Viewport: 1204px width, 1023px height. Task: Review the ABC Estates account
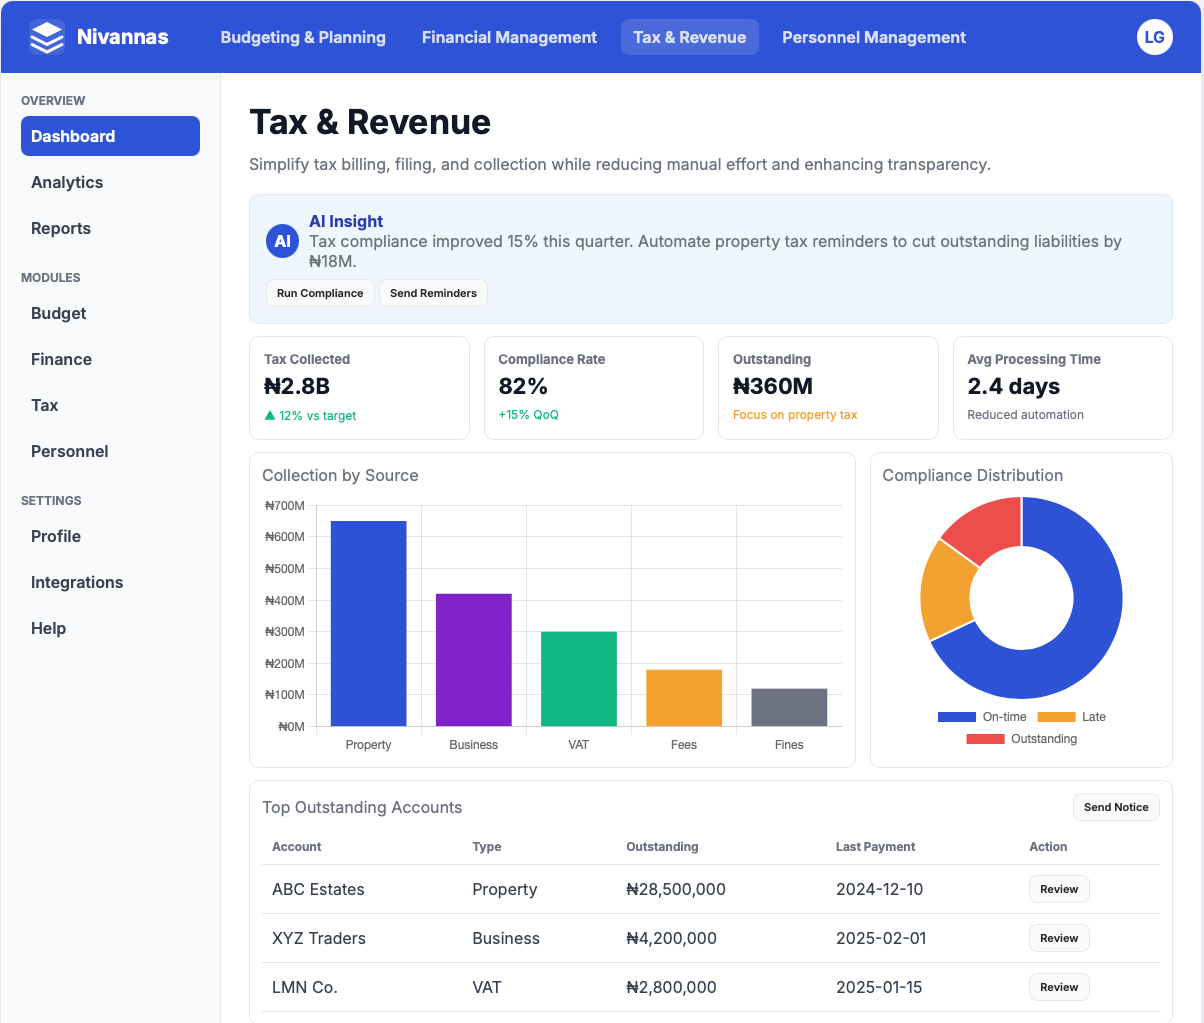click(x=1058, y=889)
